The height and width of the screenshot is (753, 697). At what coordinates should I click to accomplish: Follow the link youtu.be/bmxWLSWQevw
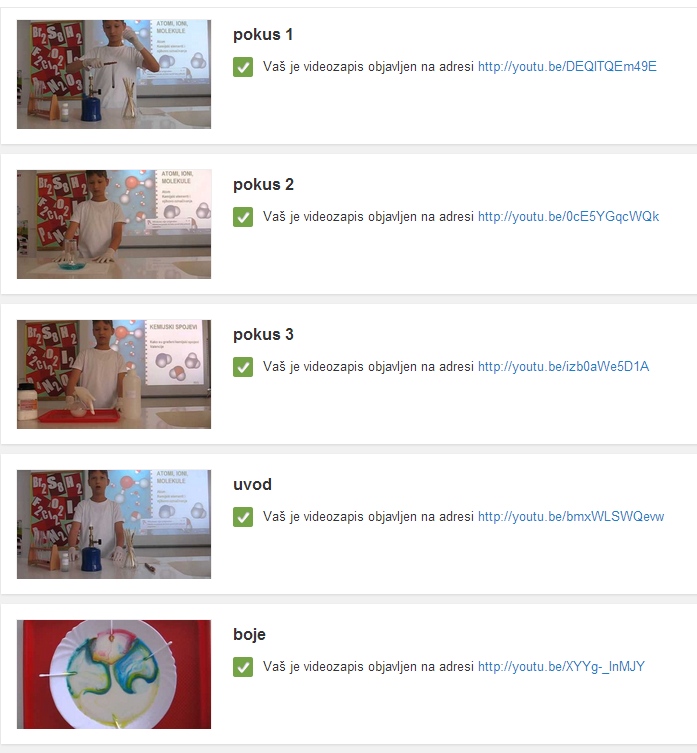pyautogui.click(x=571, y=516)
